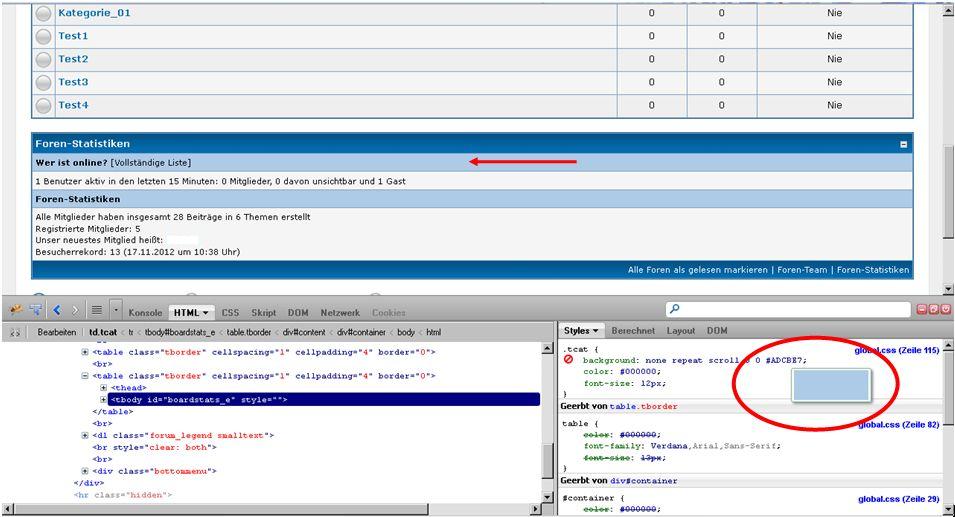The width and height of the screenshot is (955, 517).
Task: Click the #ADCBE7 color preview swatch
Action: [831, 385]
